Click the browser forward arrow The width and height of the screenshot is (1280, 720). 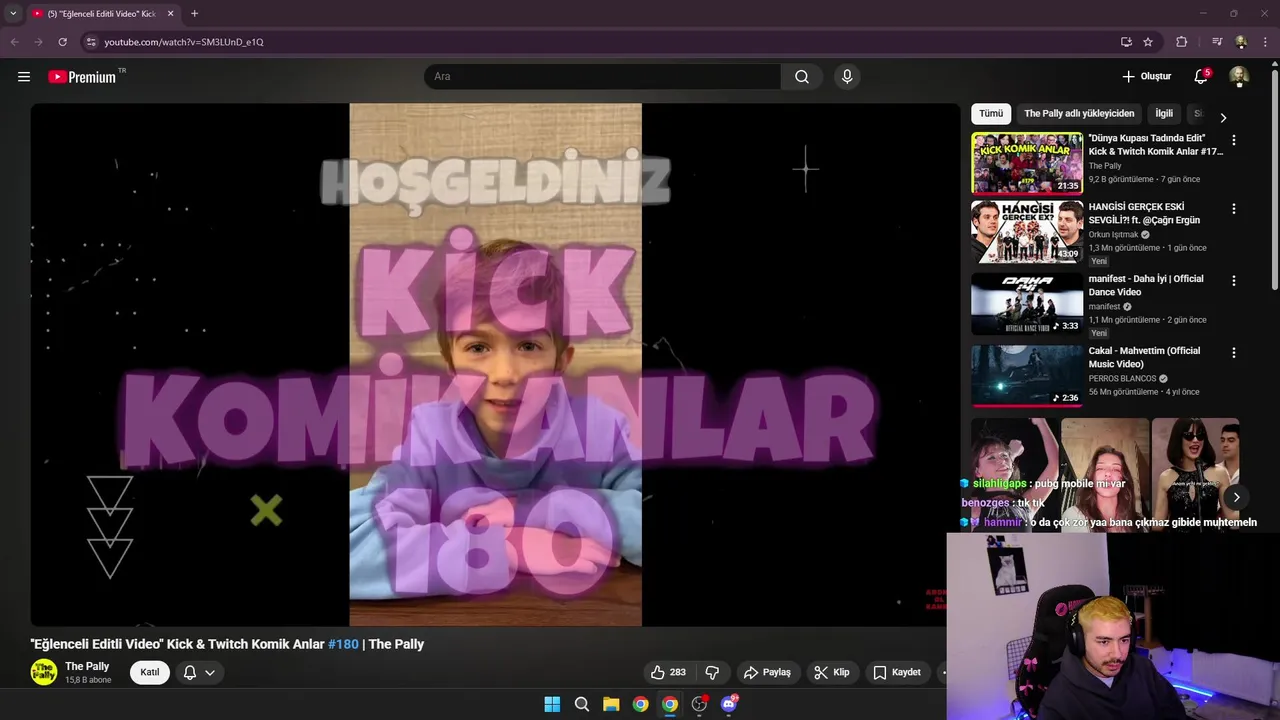(x=38, y=42)
